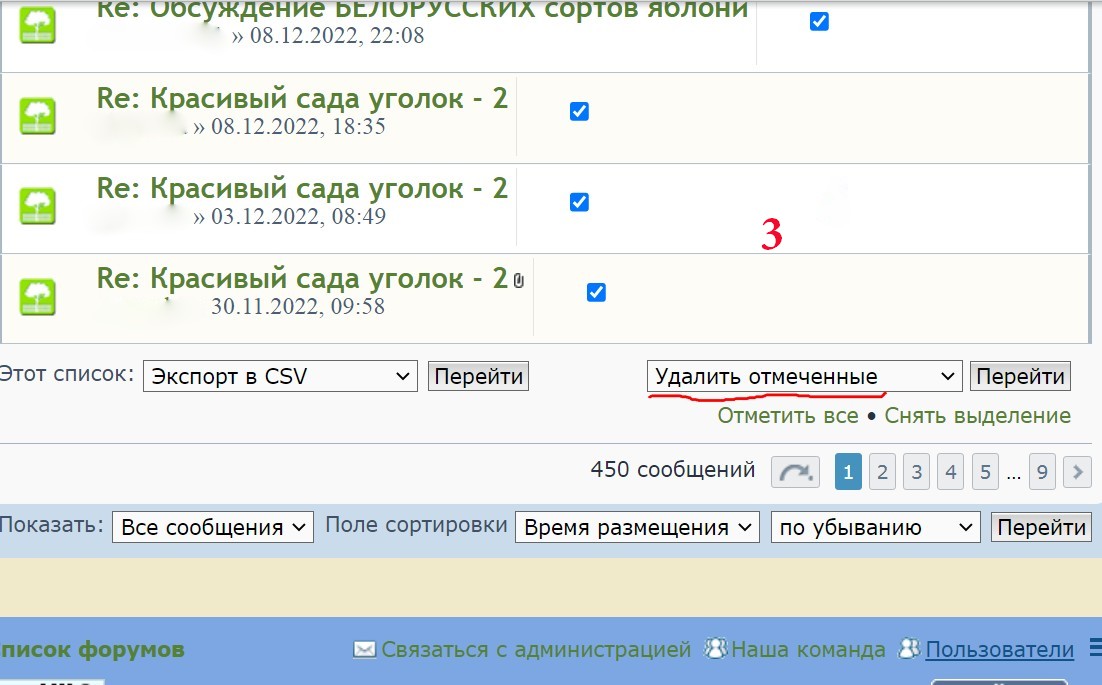Open the по убыванию sort order dropdown
The width and height of the screenshot is (1102, 685).
(876, 527)
